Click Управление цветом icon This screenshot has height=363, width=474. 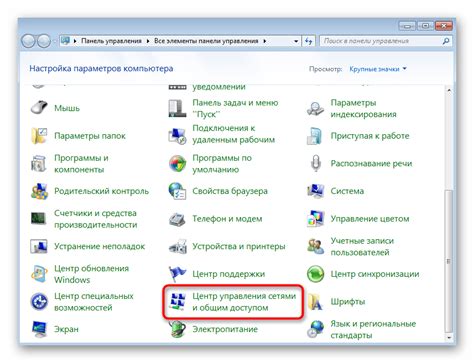click(315, 219)
